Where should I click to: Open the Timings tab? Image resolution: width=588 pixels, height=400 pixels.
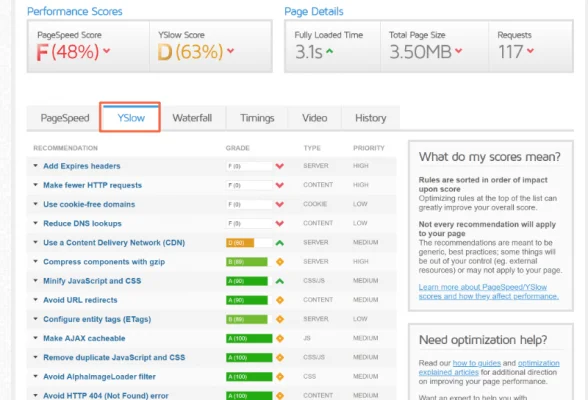pos(257,118)
